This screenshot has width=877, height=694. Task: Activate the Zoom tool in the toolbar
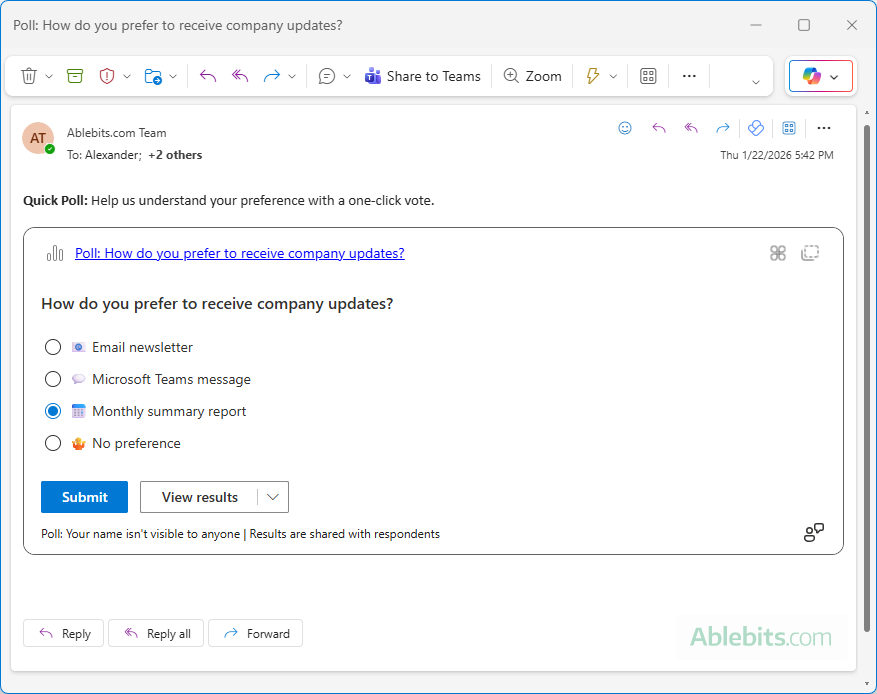pos(532,75)
